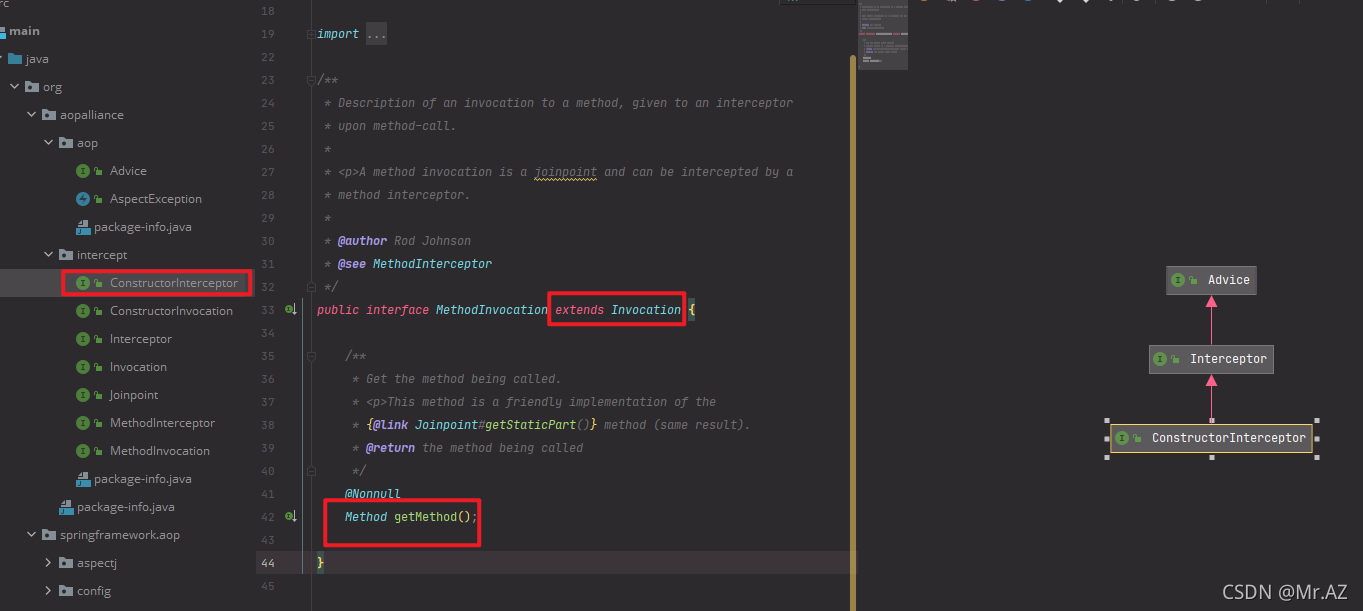1363x611 pixels.
Task: Collapse the intercept package node
Action: (48, 255)
